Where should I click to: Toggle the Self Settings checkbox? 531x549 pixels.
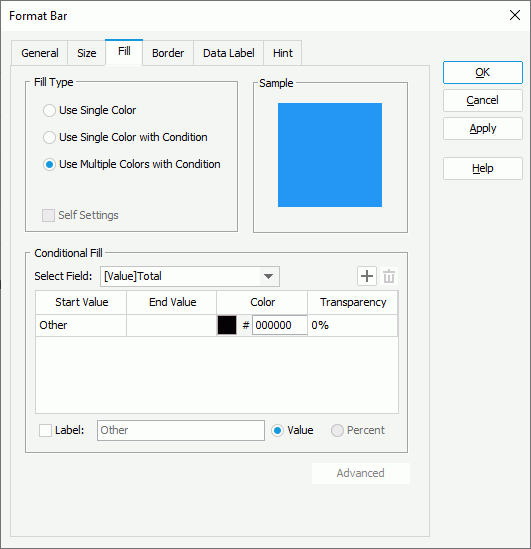pos(80,215)
